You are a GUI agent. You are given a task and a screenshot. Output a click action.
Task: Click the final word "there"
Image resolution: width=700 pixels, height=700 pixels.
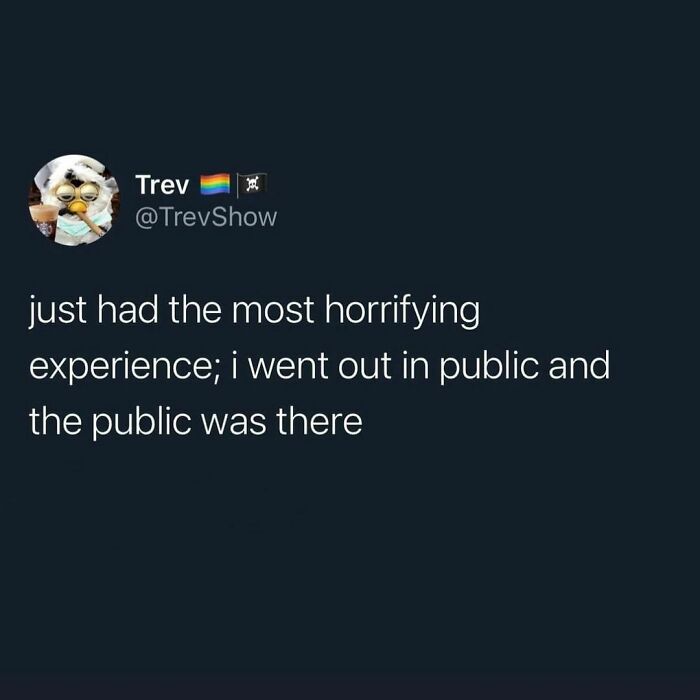[x=319, y=421]
